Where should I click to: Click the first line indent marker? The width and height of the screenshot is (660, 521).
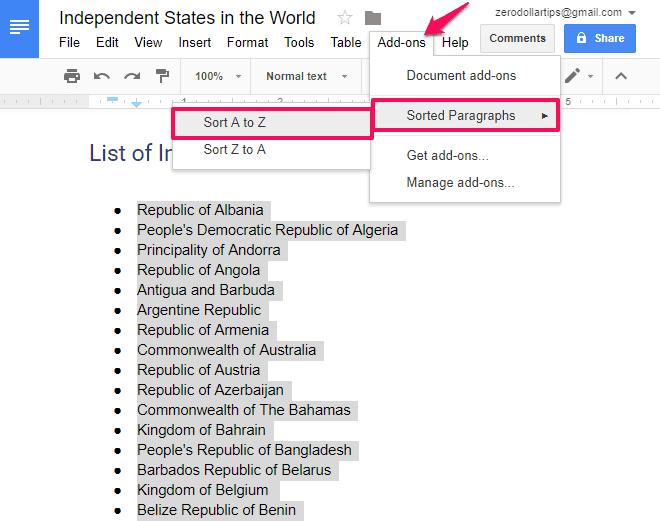coord(112,99)
